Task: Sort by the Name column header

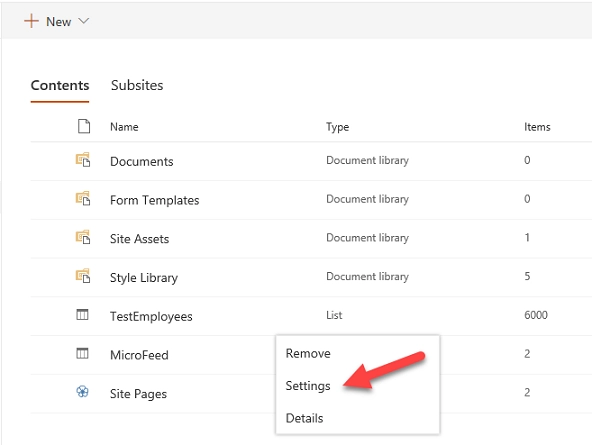Action: (124, 127)
